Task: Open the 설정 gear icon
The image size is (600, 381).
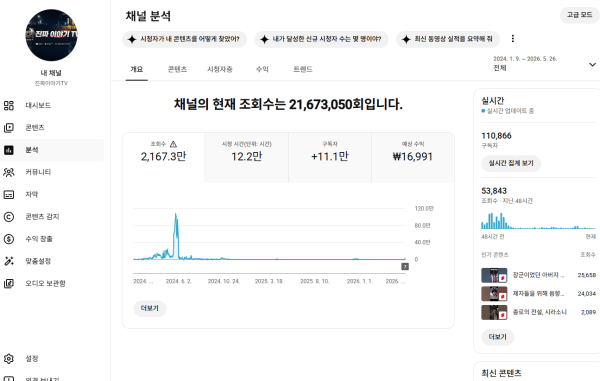Action: 9,359
